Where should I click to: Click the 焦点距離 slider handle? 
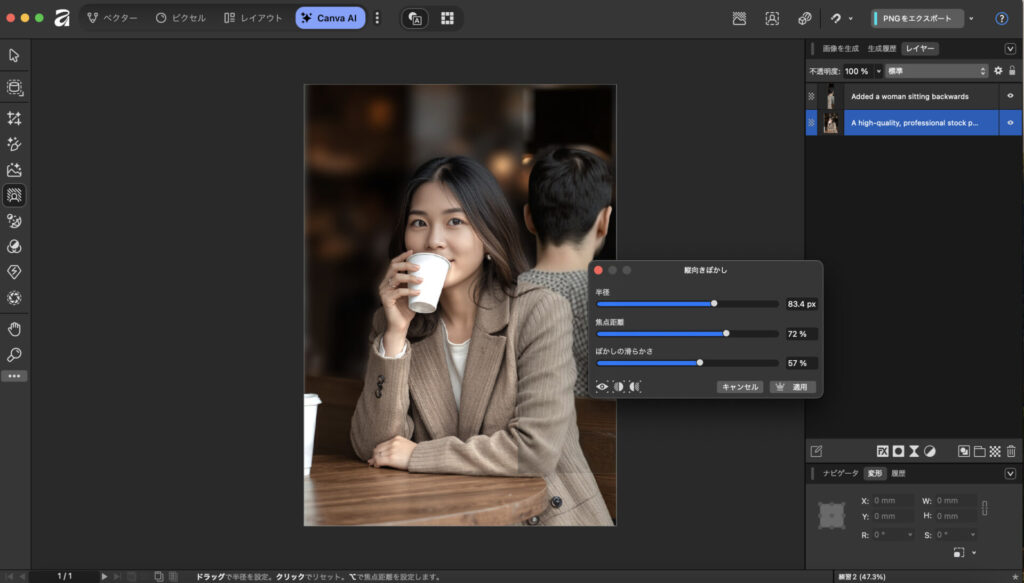coord(726,333)
